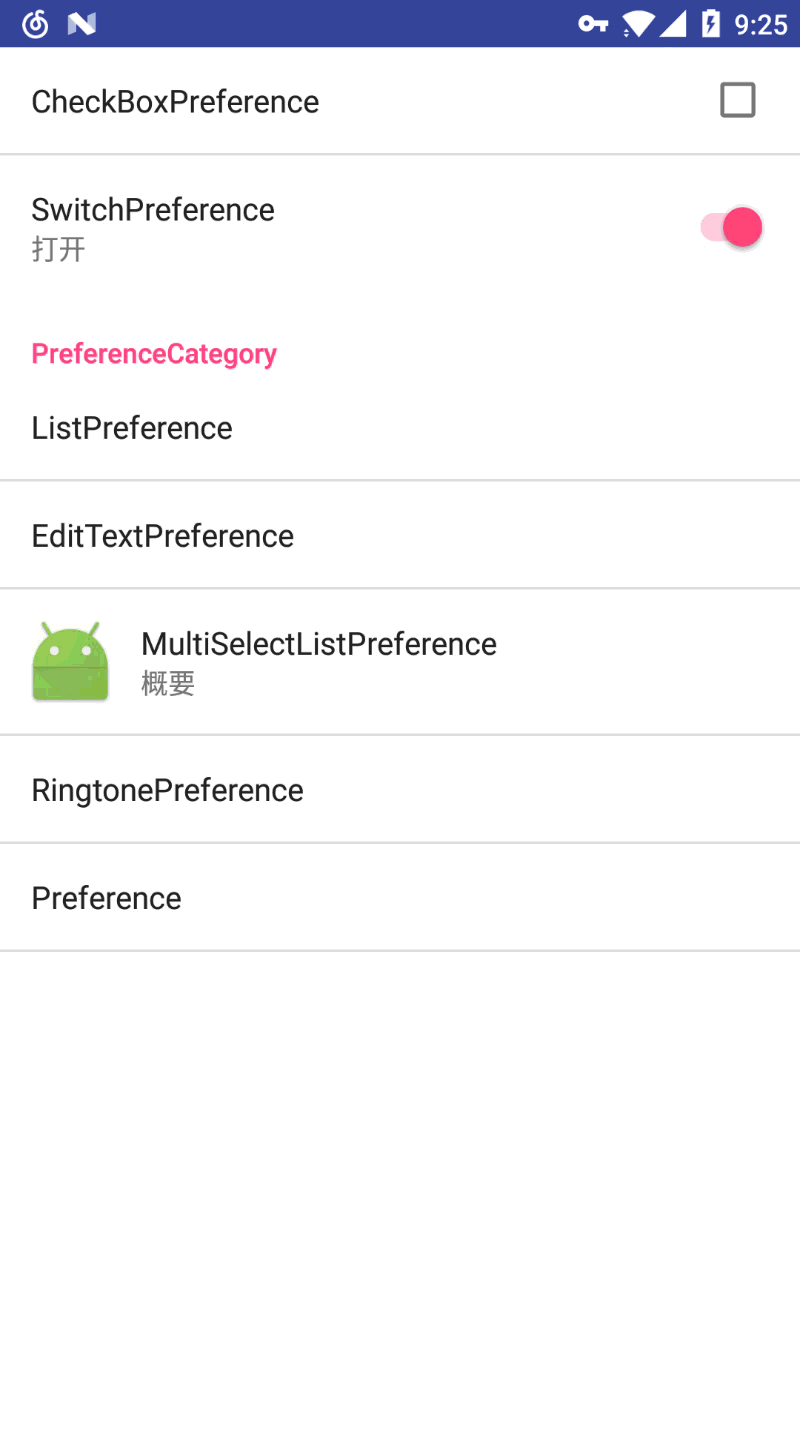
Task: Open the plain Preference item
Action: click(x=106, y=898)
